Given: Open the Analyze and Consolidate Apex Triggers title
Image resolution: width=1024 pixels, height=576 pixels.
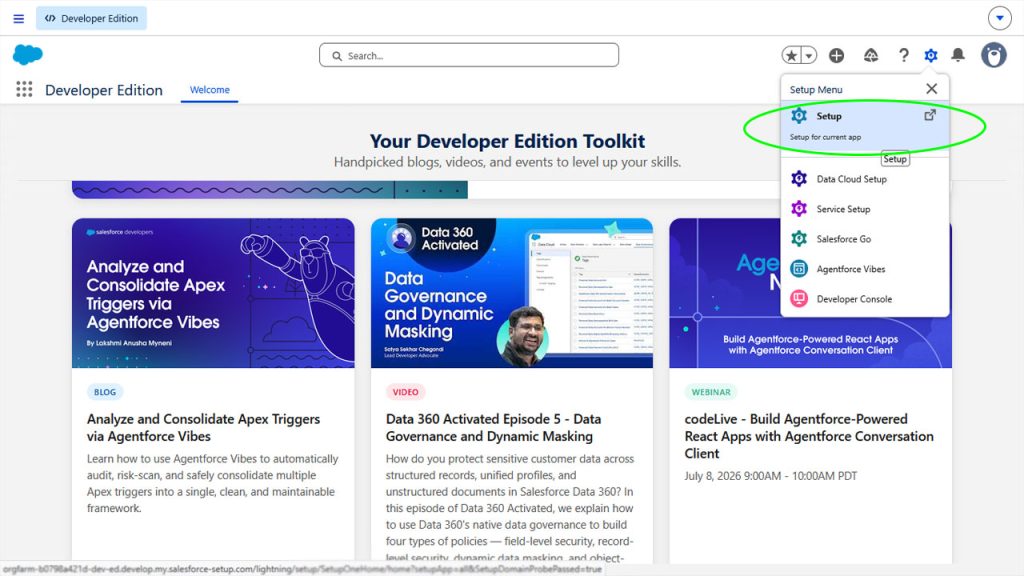Looking at the screenshot, I should coord(203,427).
